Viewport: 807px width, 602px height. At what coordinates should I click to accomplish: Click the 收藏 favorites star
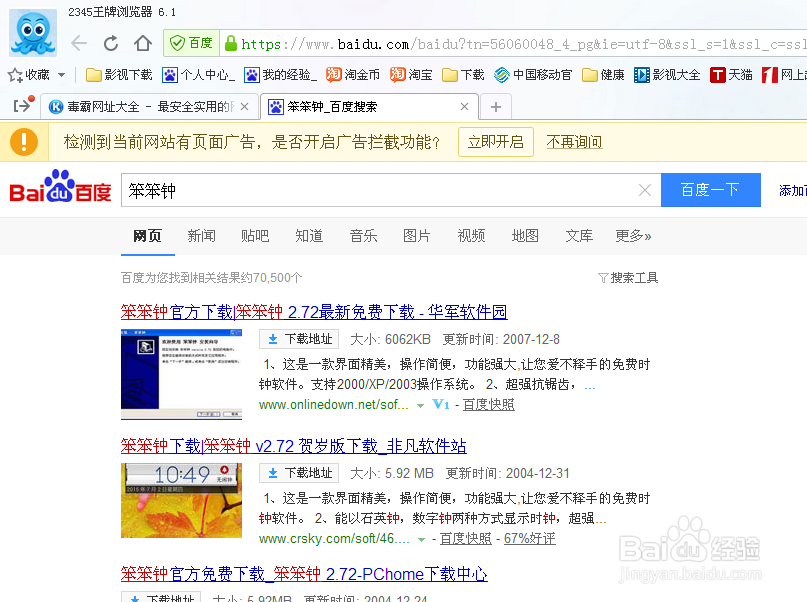(x=15, y=75)
